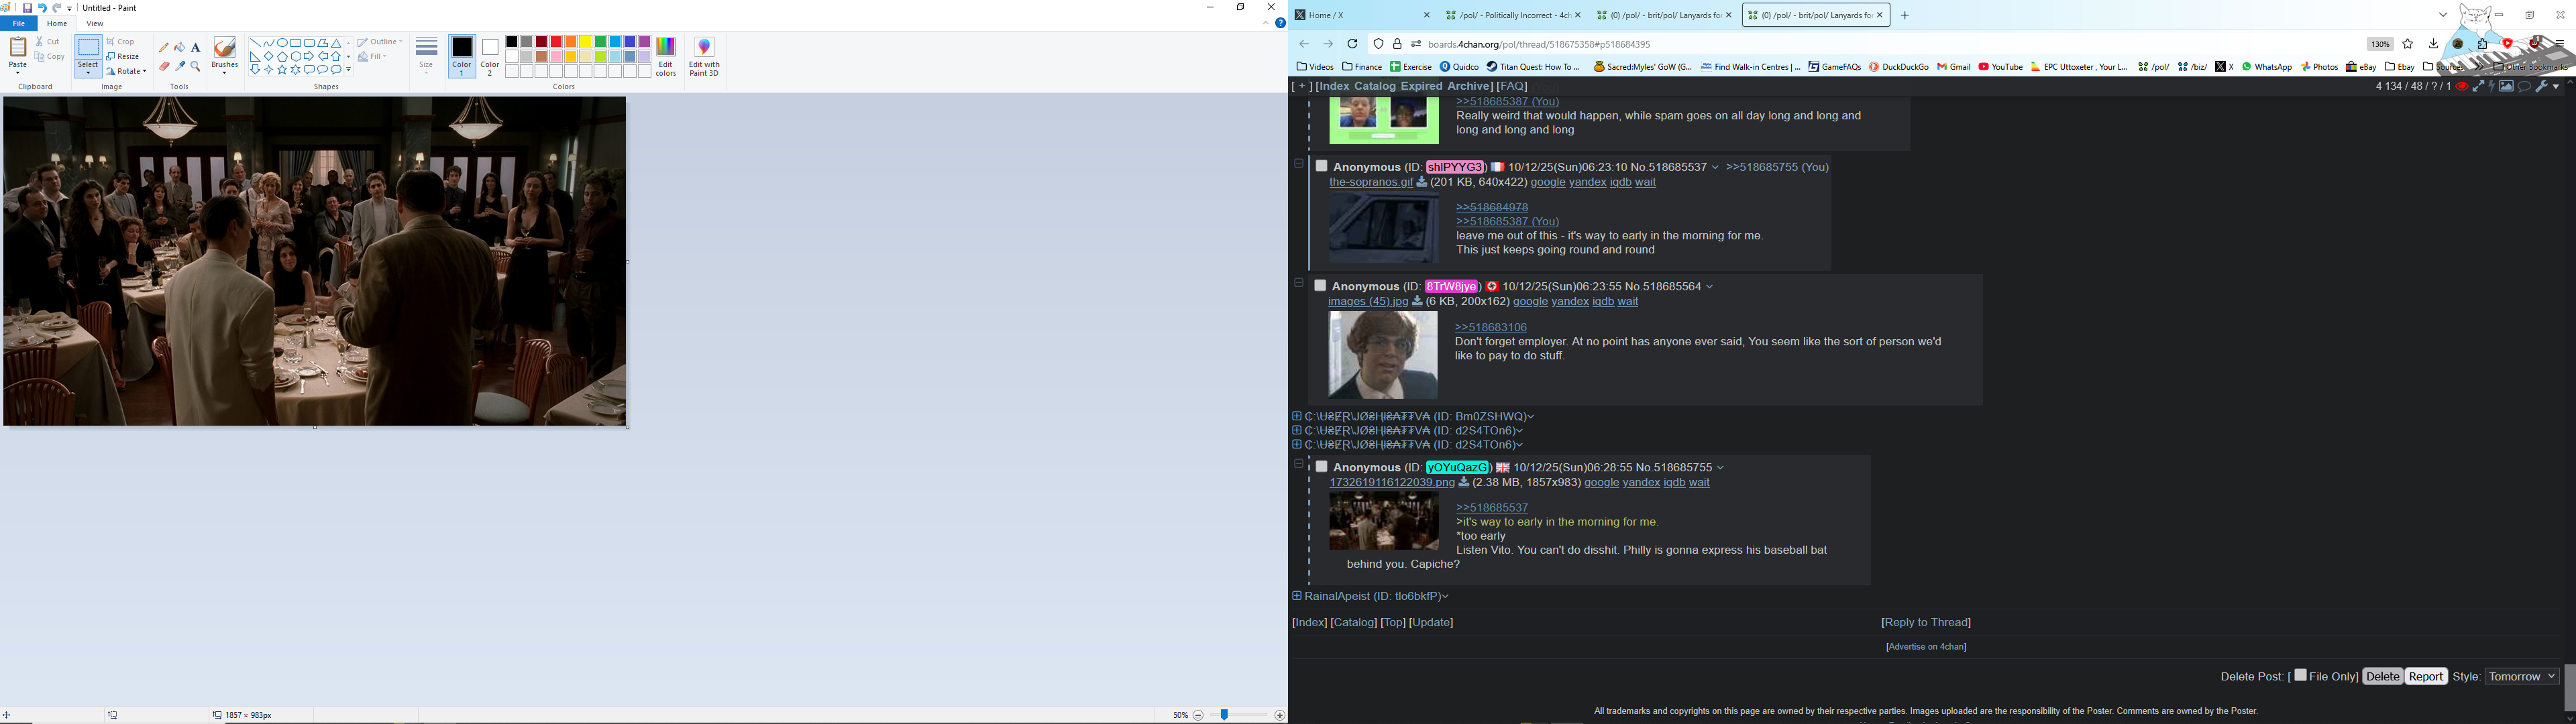The image size is (2576, 724).
Task: Choose the Eraser tool
Action: pyautogui.click(x=164, y=67)
